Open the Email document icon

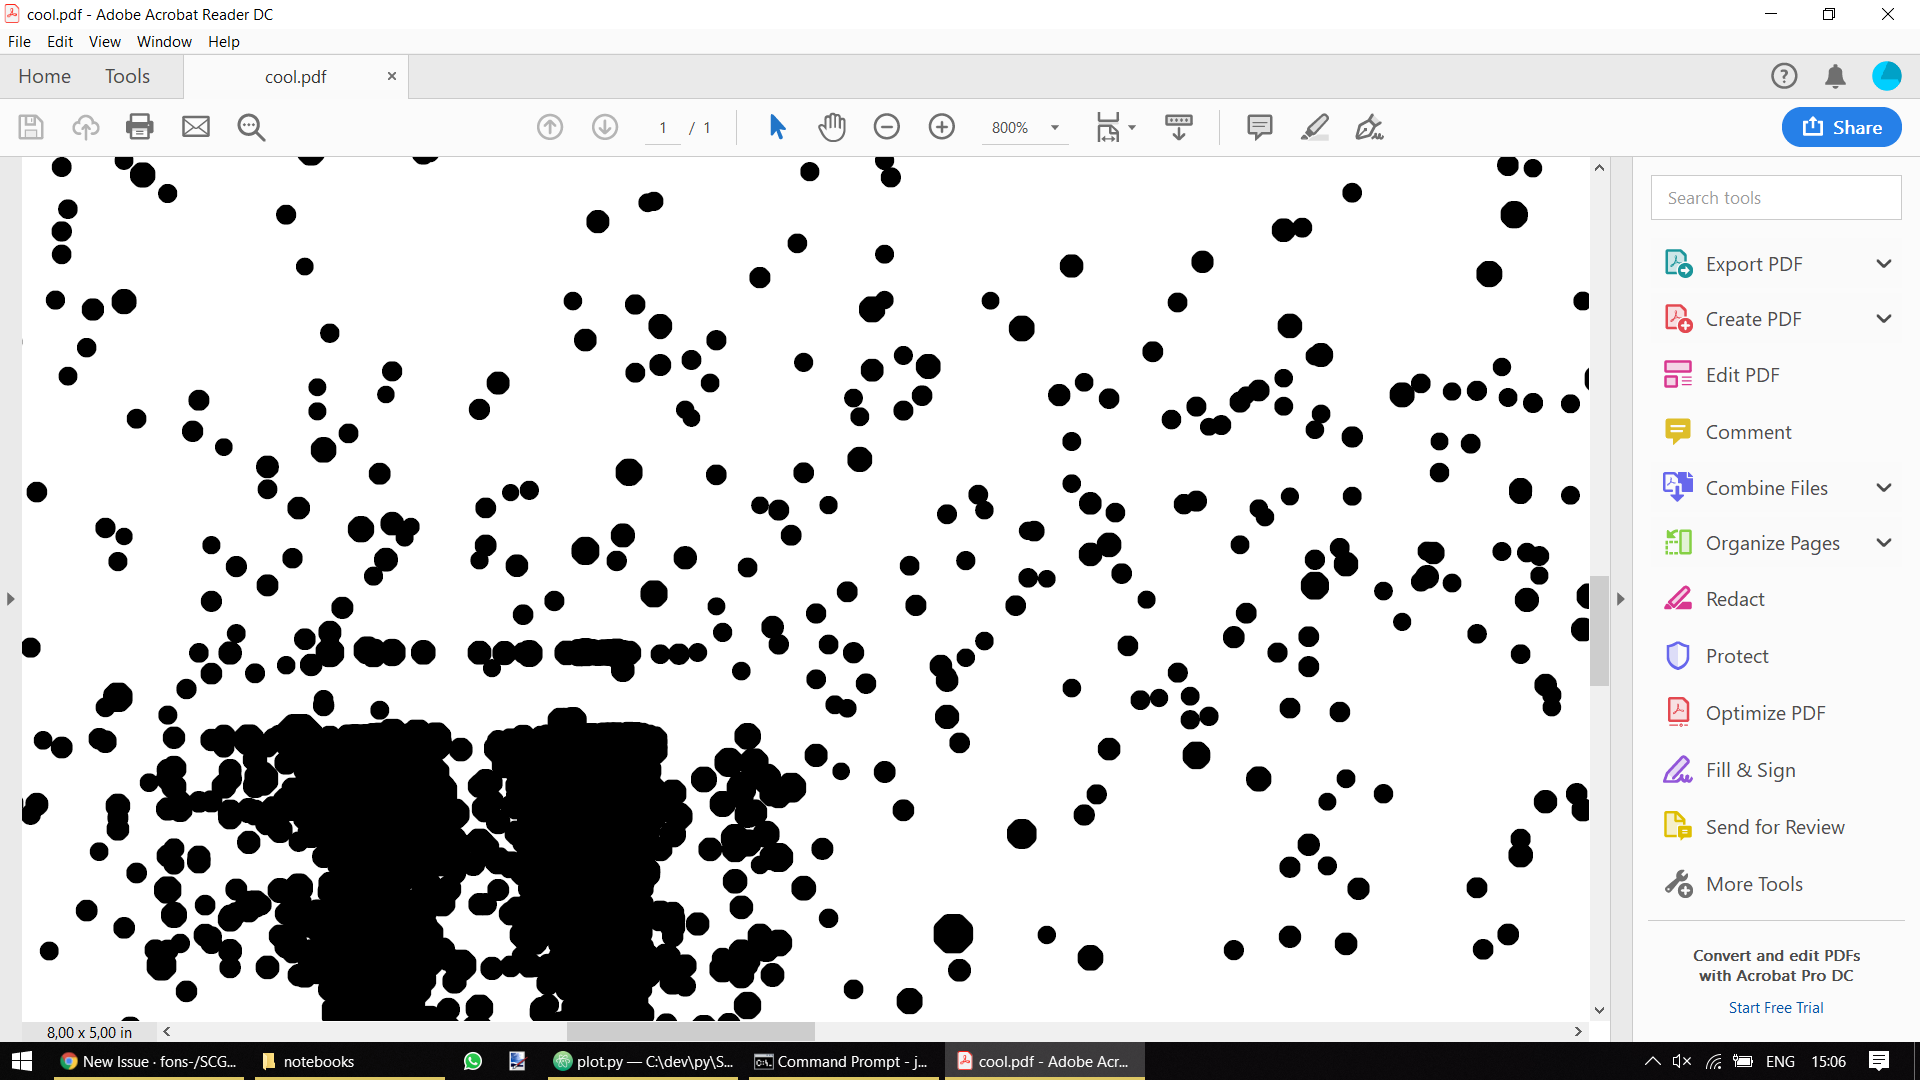pyautogui.click(x=195, y=127)
